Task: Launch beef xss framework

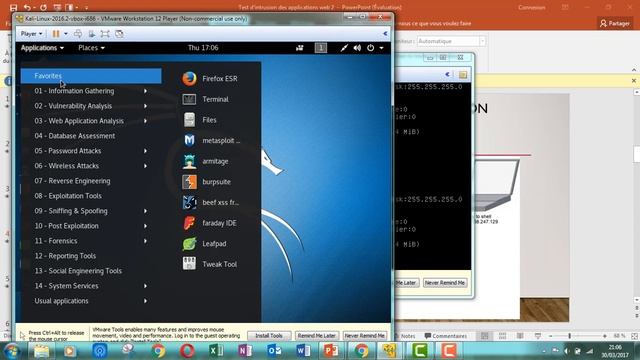Action: tap(211, 202)
